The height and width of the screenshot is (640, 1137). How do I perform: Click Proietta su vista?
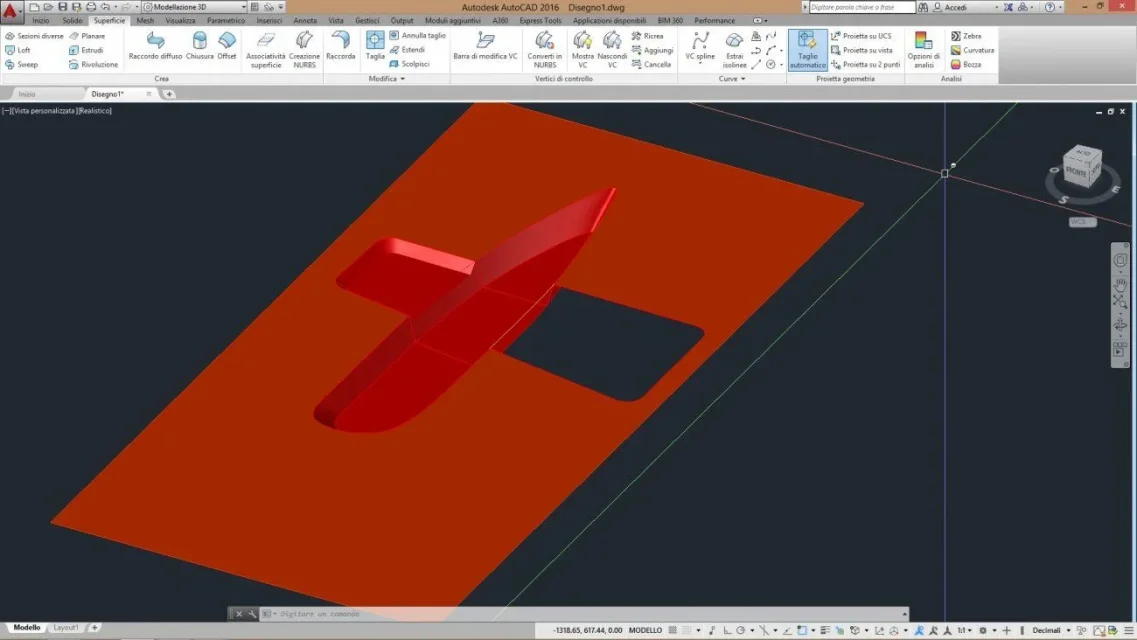[861, 50]
